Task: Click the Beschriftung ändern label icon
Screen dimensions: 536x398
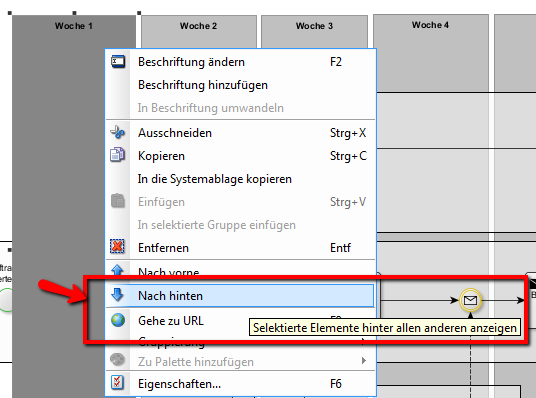Action: (118, 62)
